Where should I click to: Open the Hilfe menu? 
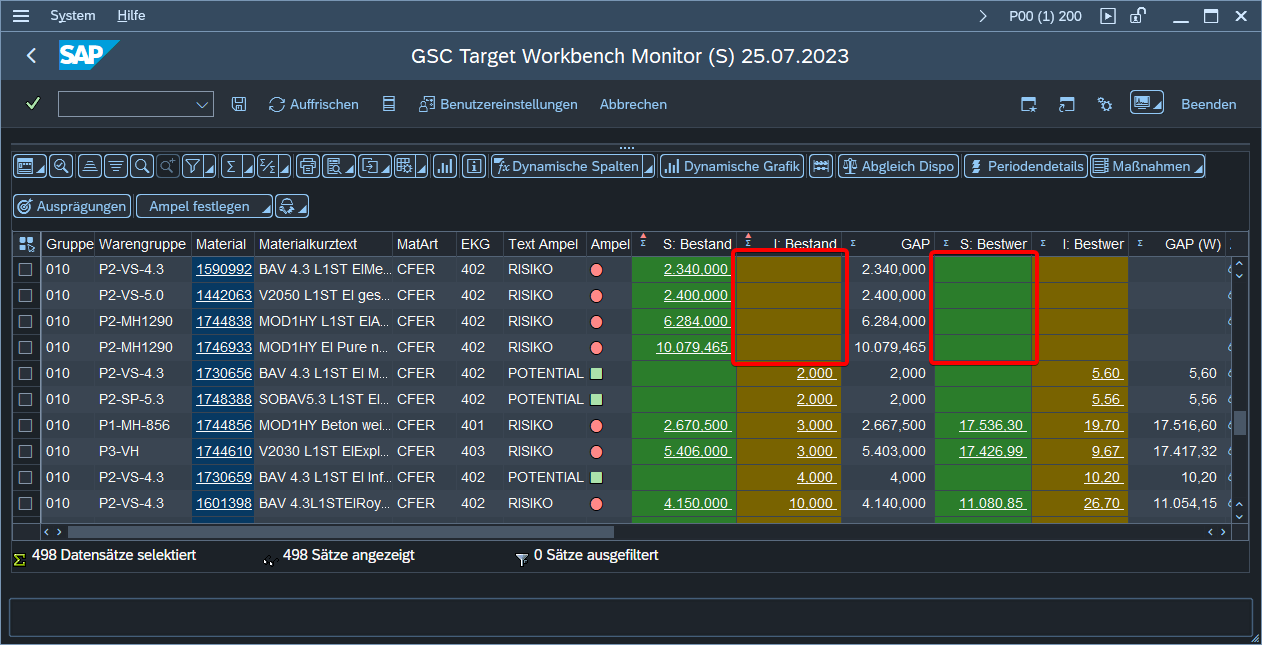[131, 16]
